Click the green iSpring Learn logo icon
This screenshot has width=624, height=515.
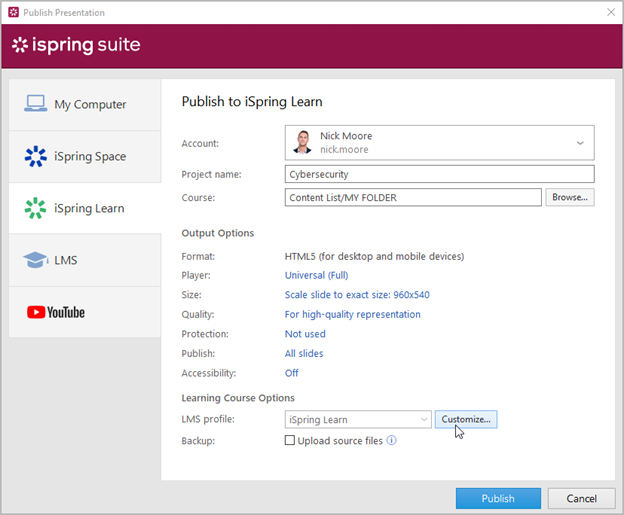click(x=35, y=208)
